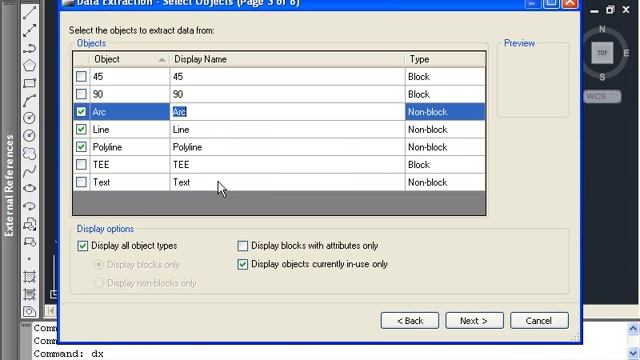This screenshot has width=640, height=360.
Task: Select the Line draw tool
Action: pyautogui.click(x=29, y=13)
